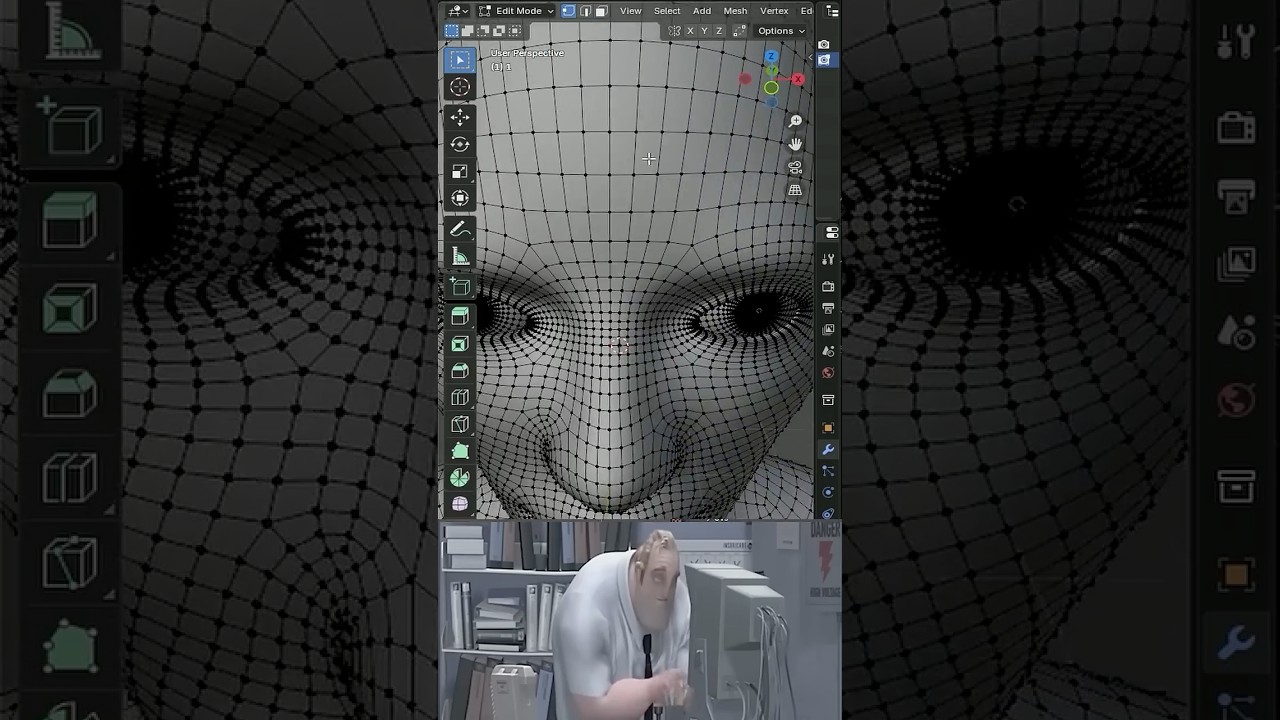Screen dimensions: 1280x720
Task: Click the viewport Zoom magnifier gizmo
Action: tap(795, 122)
